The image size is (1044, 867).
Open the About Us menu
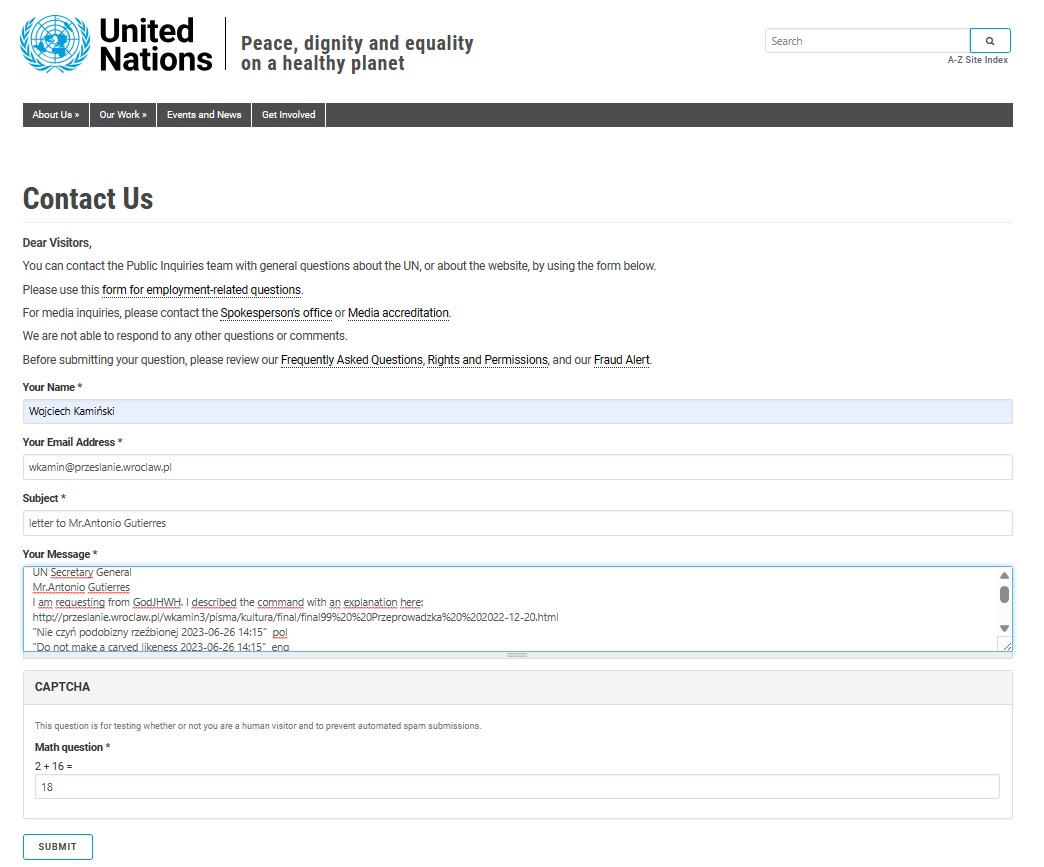tap(56, 115)
